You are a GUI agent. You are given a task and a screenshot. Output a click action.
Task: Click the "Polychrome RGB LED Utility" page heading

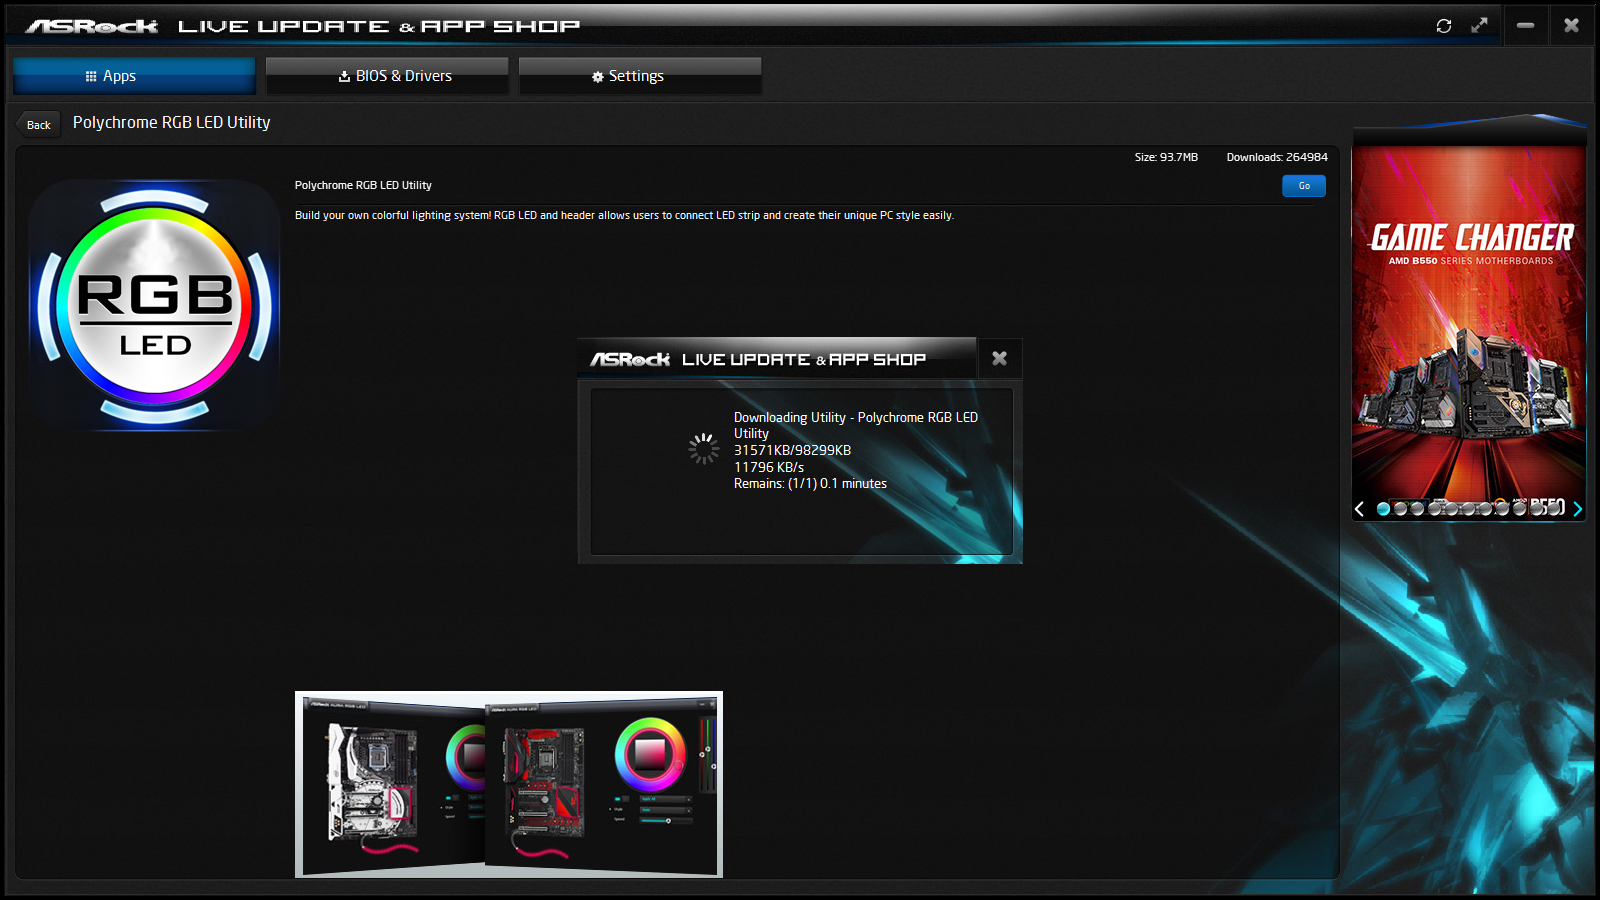[171, 122]
